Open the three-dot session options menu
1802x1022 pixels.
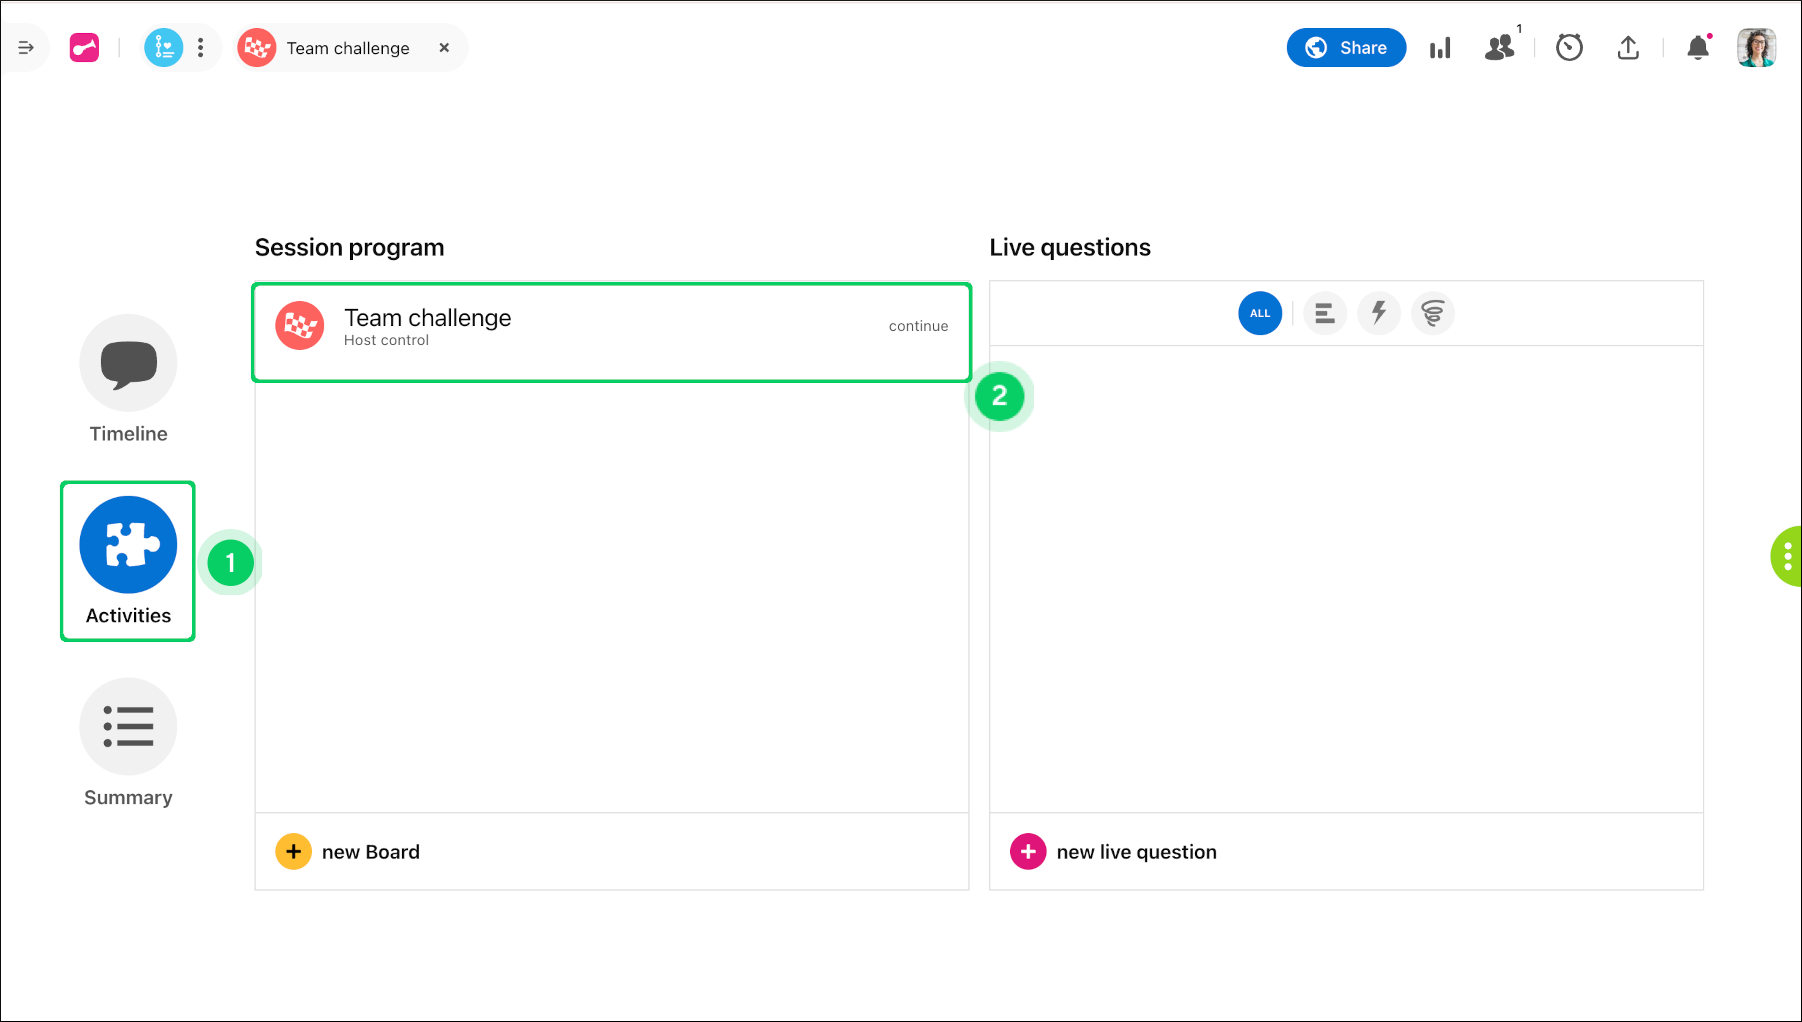[201, 48]
